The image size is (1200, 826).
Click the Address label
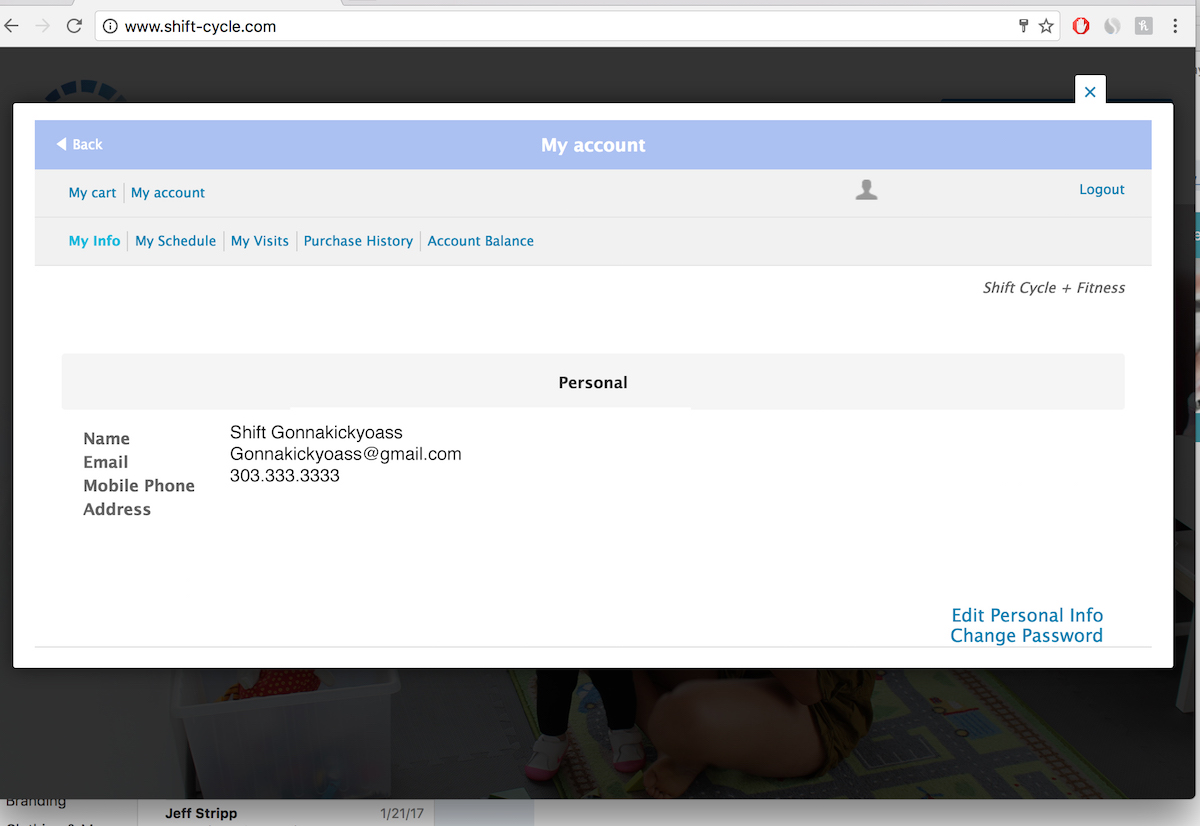(x=117, y=509)
